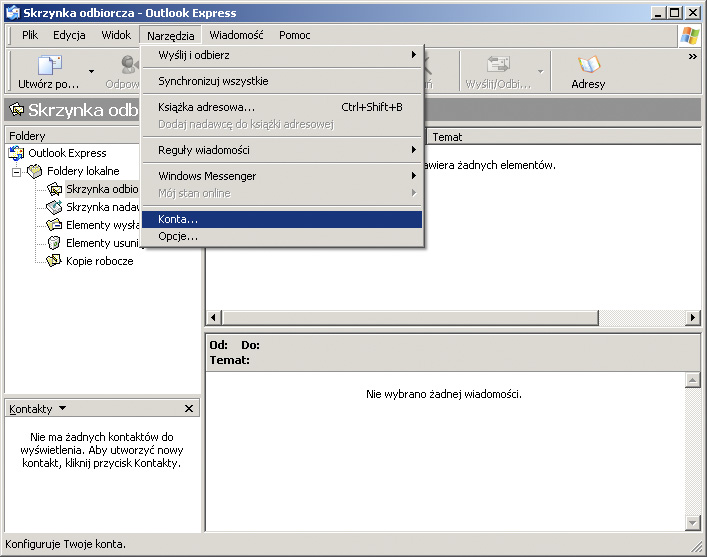Open the Widok menu
The height and width of the screenshot is (557, 707).
[116, 35]
